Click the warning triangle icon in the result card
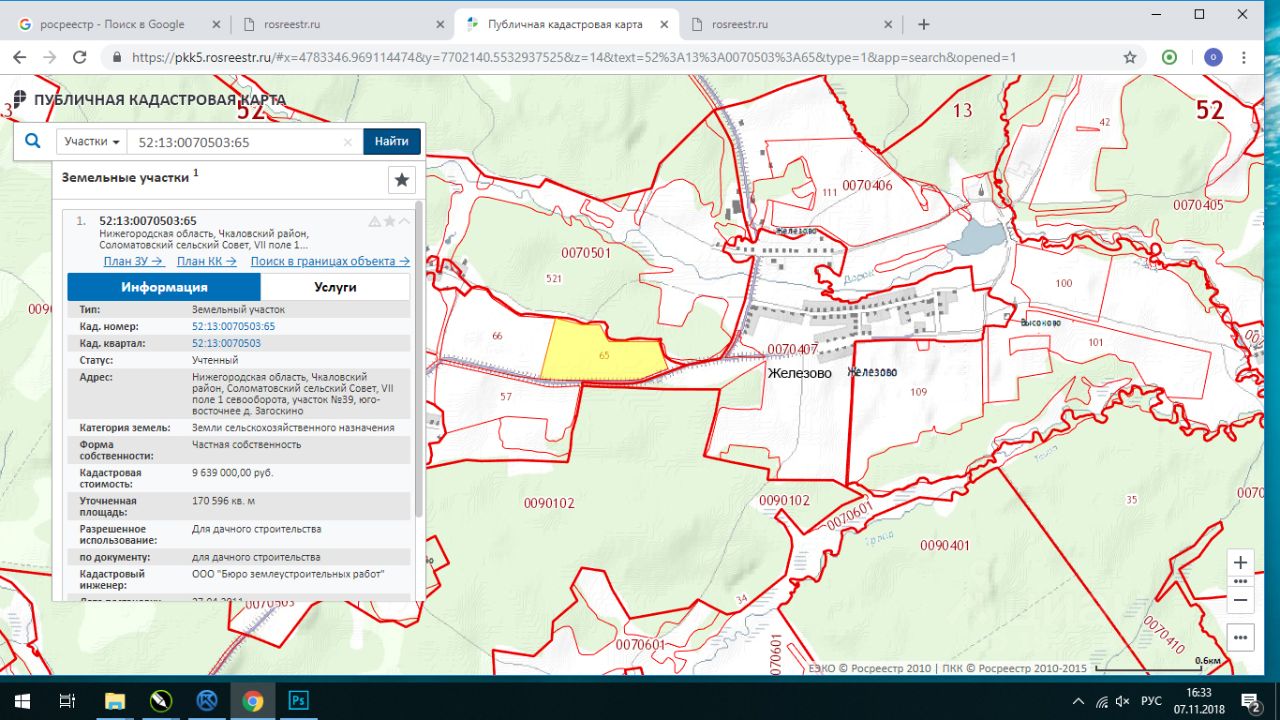This screenshot has height=720, width=1280. click(375, 221)
